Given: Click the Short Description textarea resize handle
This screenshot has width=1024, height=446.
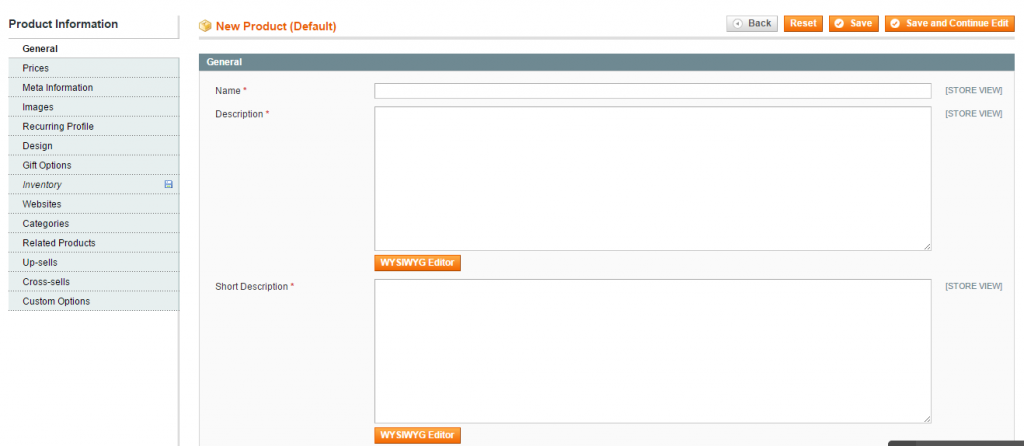Looking at the screenshot, I should pyautogui.click(x=927, y=419).
